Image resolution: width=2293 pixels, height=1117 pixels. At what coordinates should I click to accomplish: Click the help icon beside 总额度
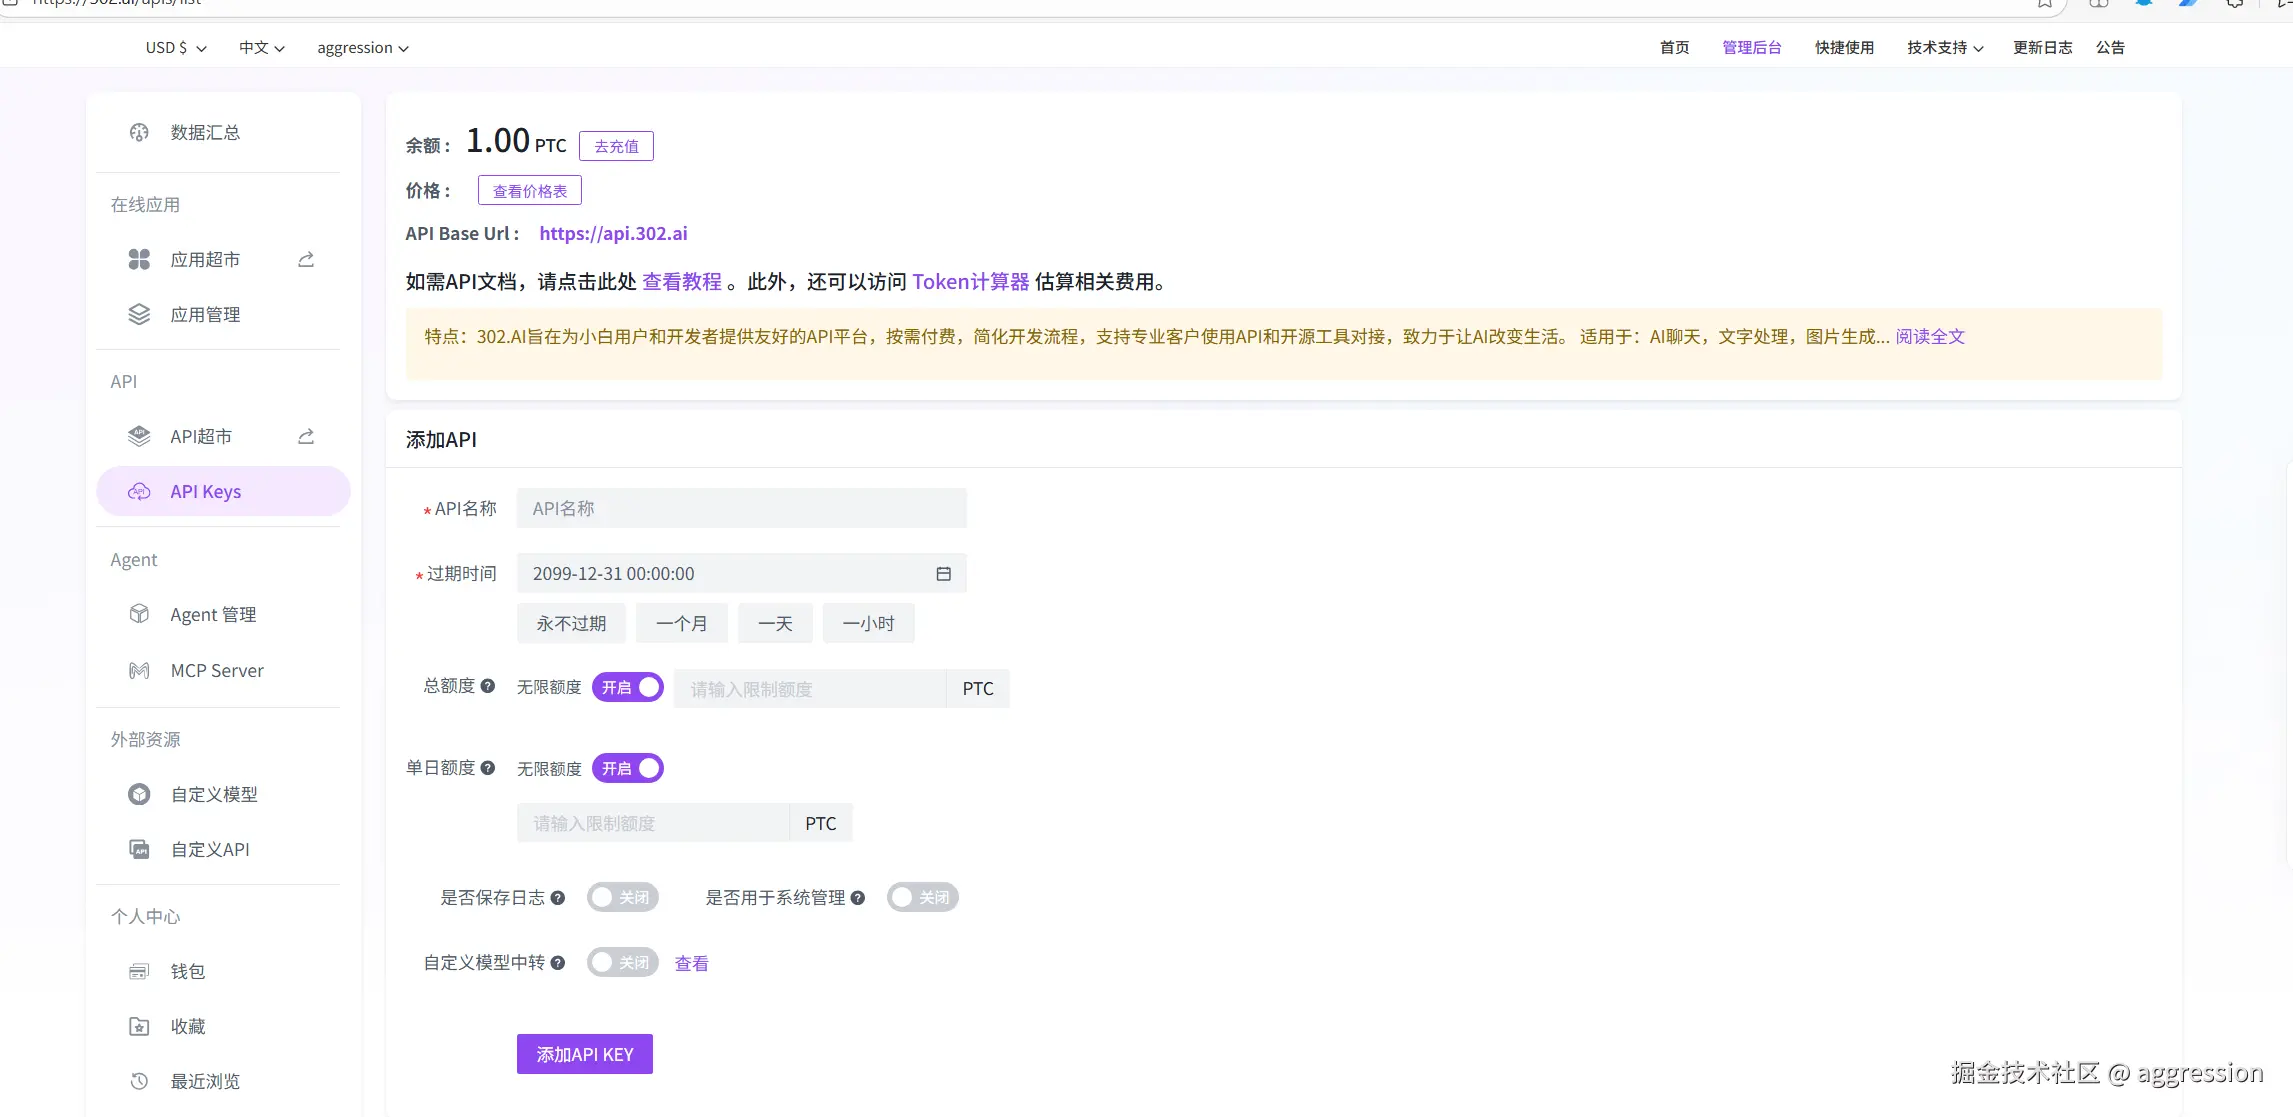(x=488, y=686)
